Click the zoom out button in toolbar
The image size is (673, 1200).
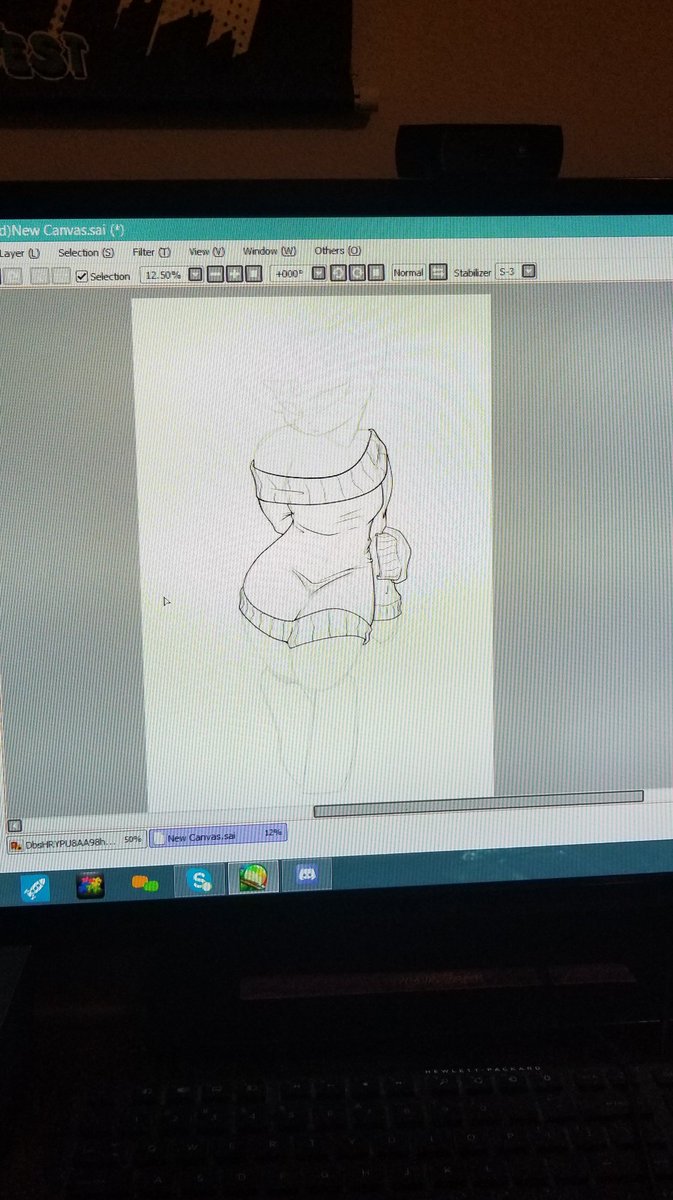pyautogui.click(x=215, y=274)
